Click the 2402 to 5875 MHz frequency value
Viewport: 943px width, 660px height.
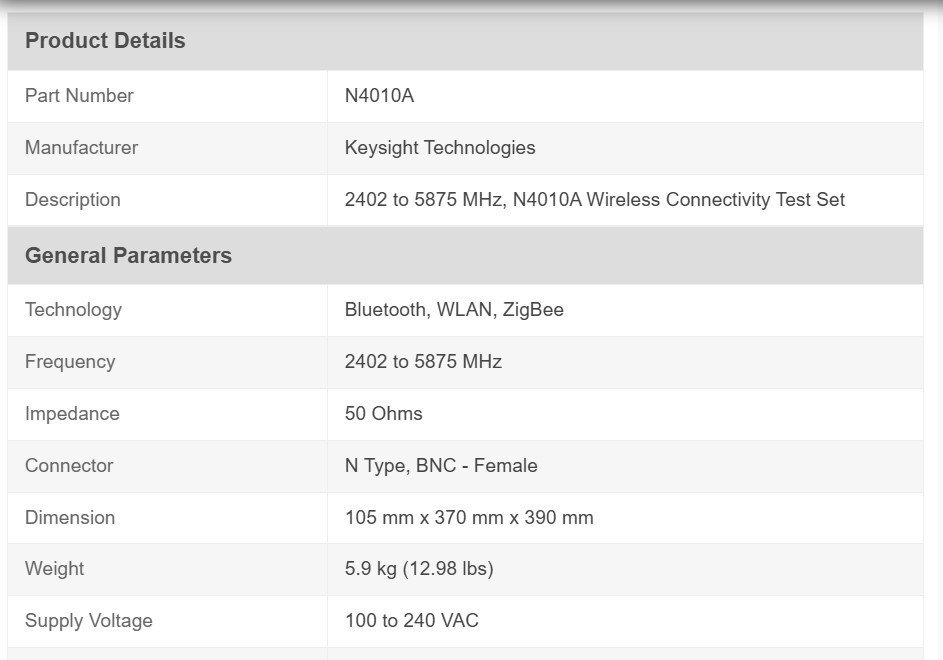[423, 362]
